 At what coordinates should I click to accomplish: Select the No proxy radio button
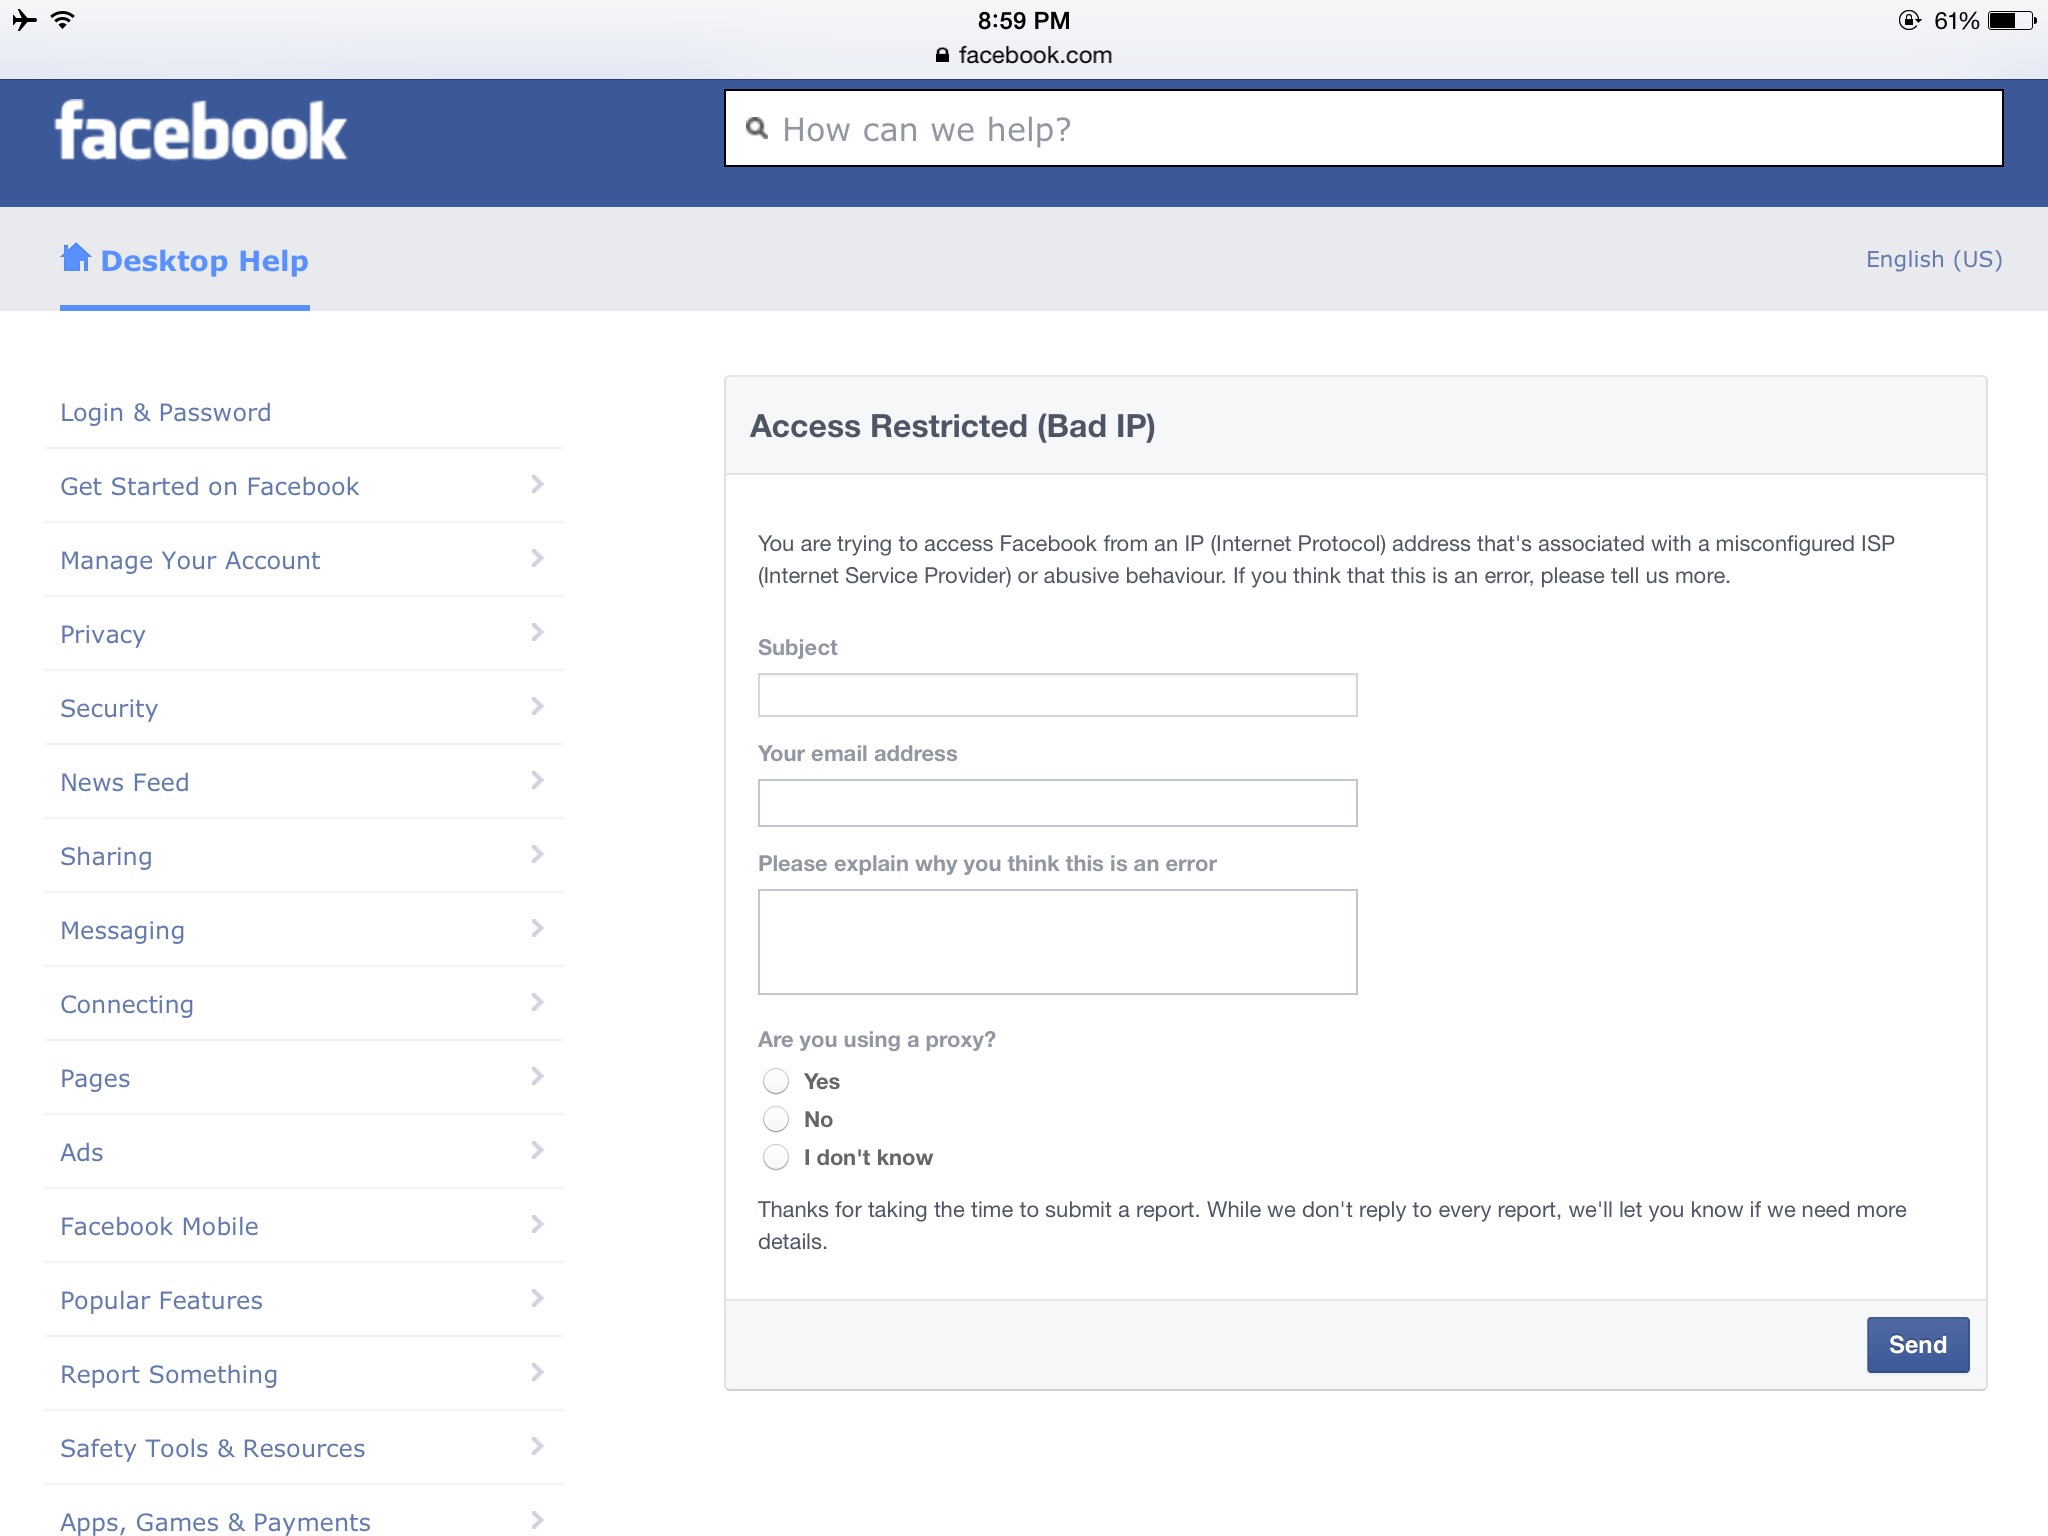pyautogui.click(x=776, y=1119)
